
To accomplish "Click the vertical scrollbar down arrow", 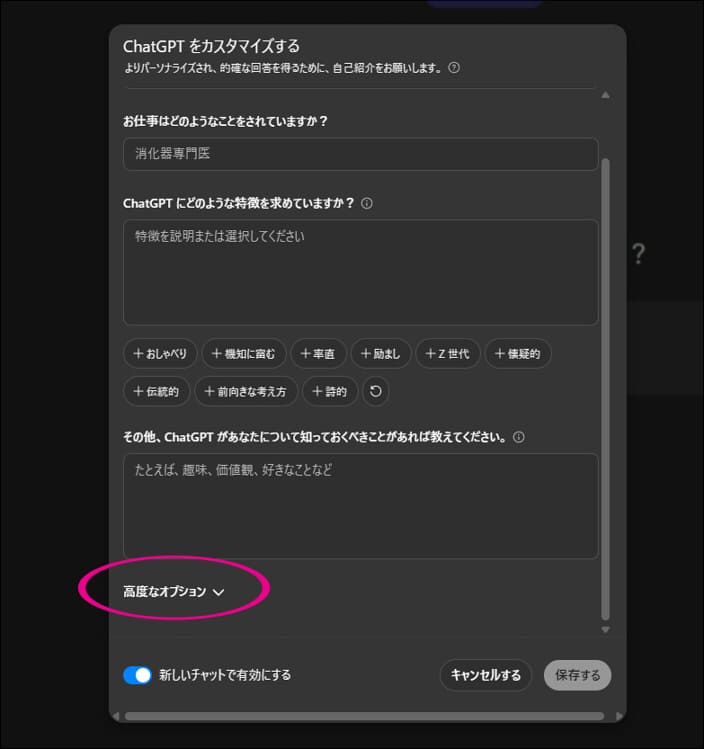I will point(605,630).
